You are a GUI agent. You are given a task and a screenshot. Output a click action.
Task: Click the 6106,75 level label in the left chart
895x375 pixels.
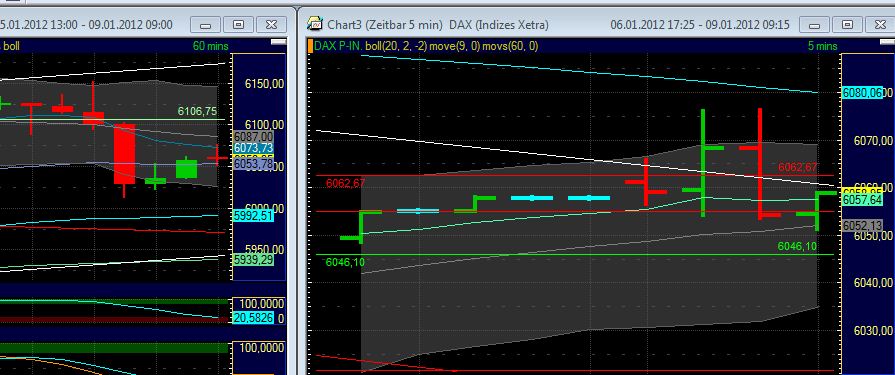[197, 111]
